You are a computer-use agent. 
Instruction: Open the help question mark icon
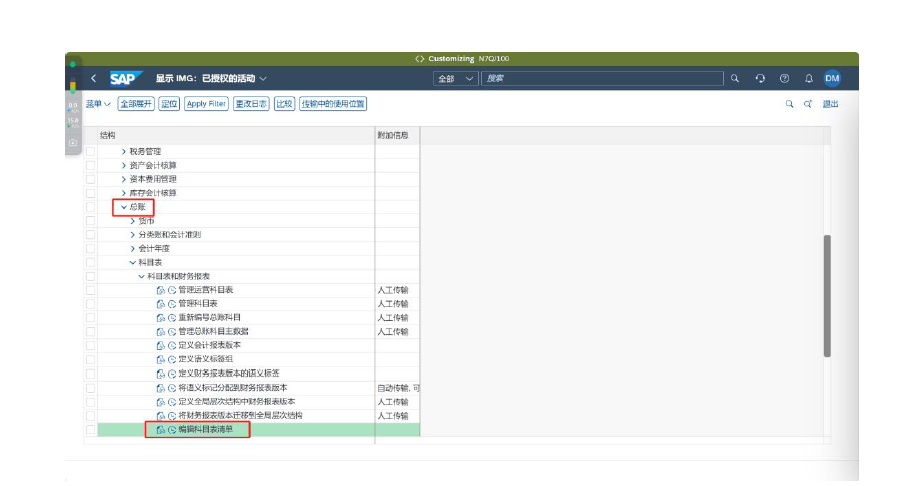(x=784, y=78)
